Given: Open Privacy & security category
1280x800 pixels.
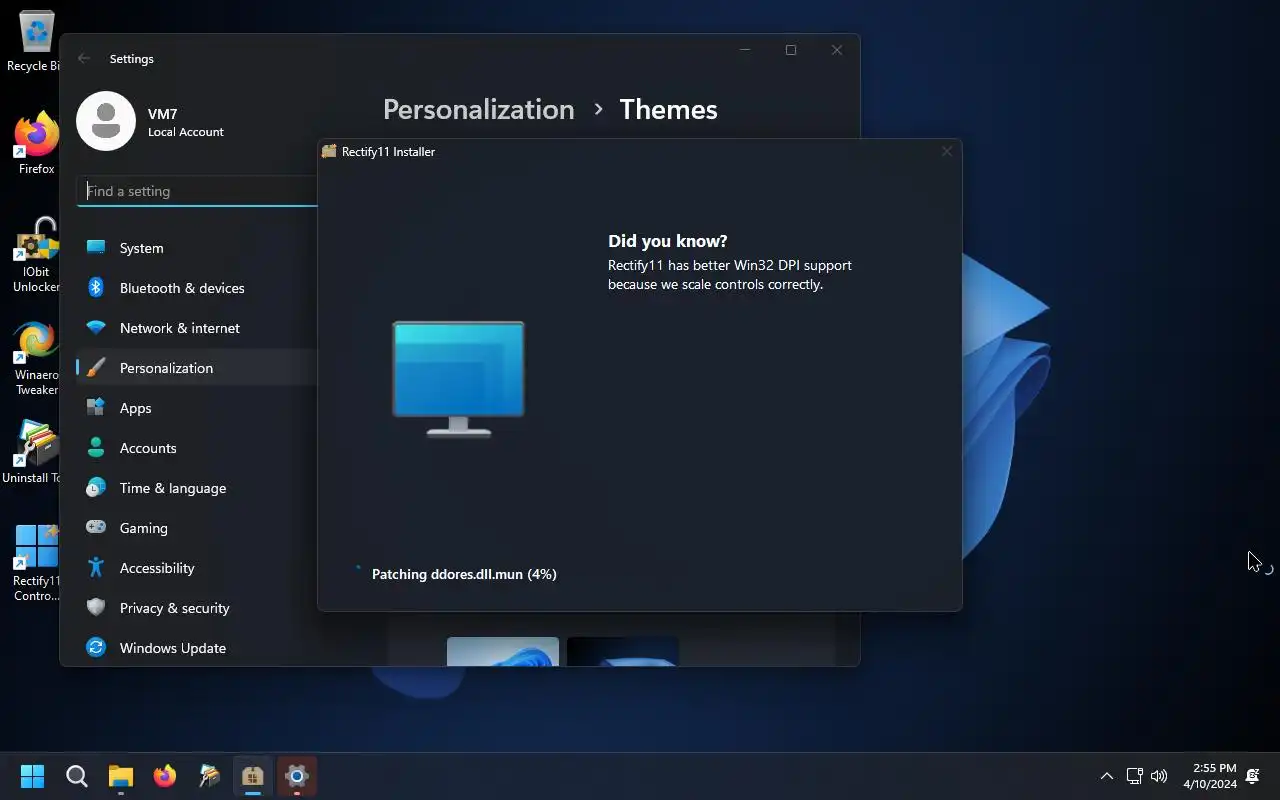Looking at the screenshot, I should click(x=197, y=608).
